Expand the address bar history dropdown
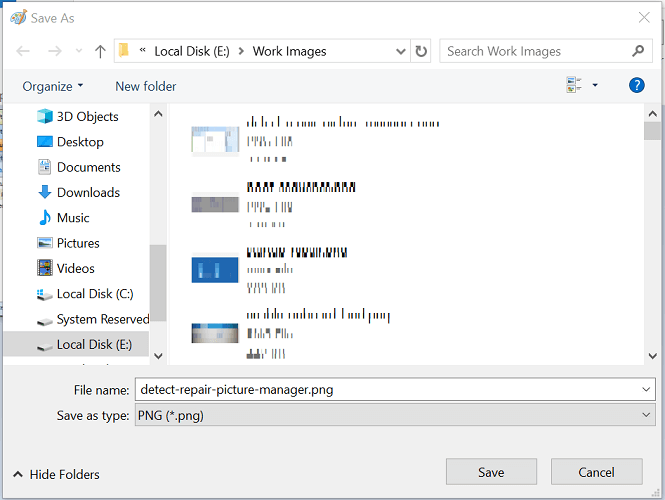665x500 pixels. point(400,51)
